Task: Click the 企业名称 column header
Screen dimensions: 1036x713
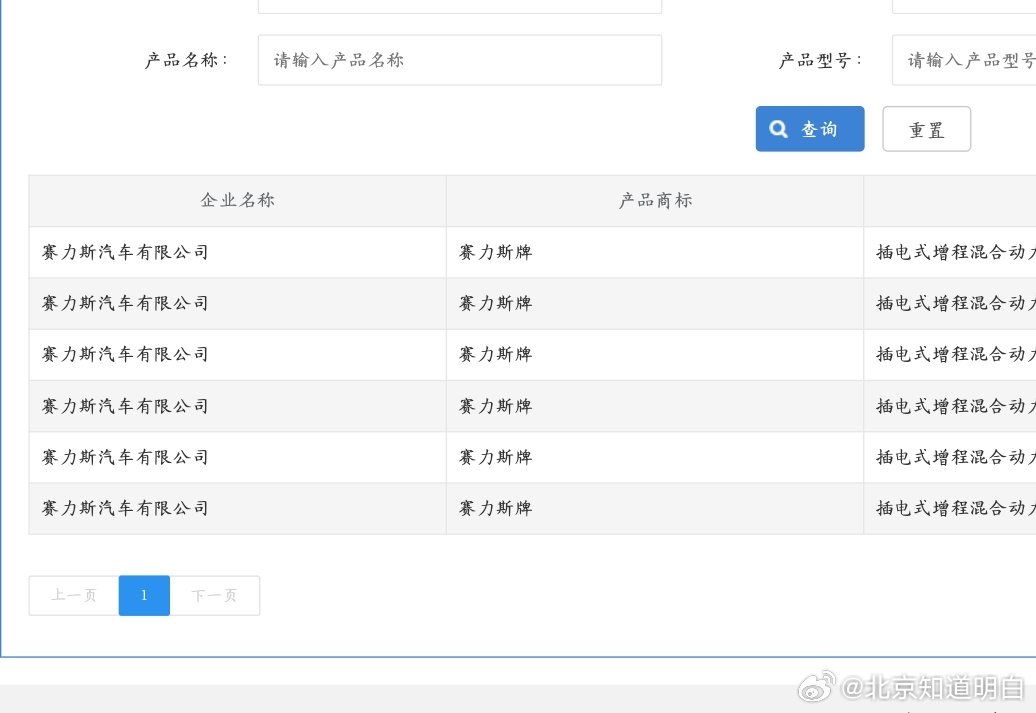Action: (236, 200)
